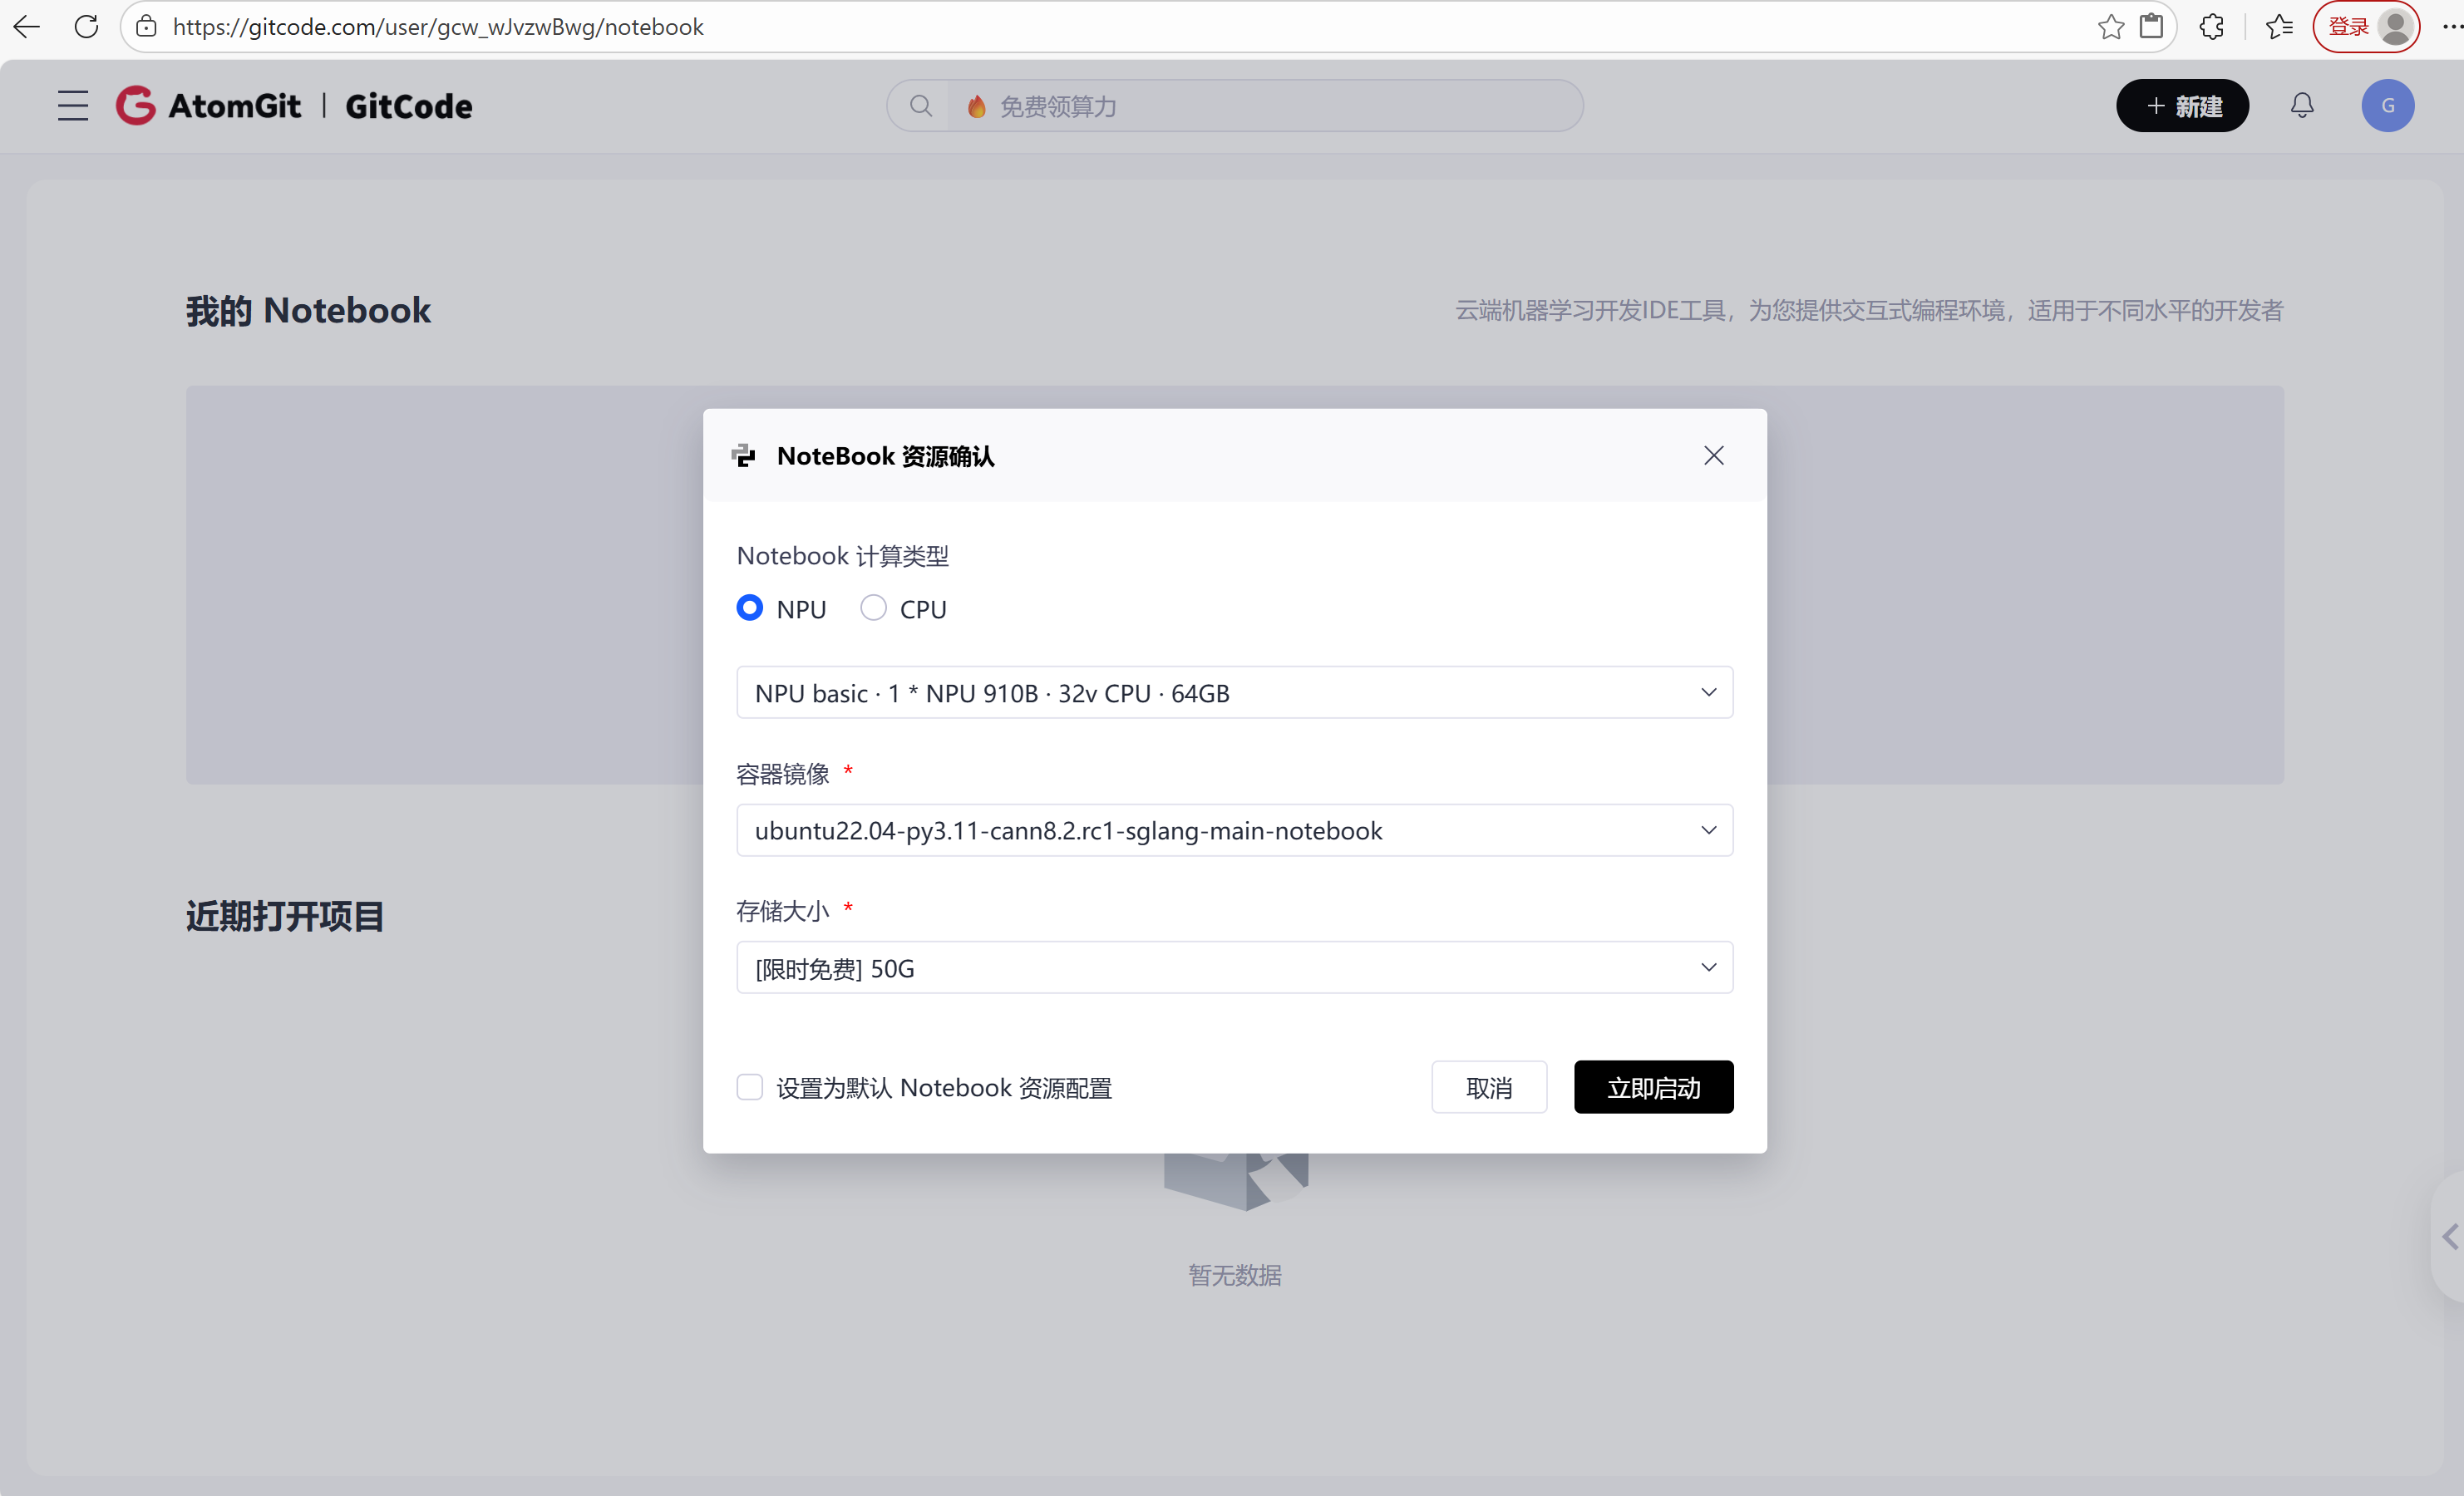2464x1496 pixels.
Task: Open notifications via the bell icon
Action: (2301, 105)
